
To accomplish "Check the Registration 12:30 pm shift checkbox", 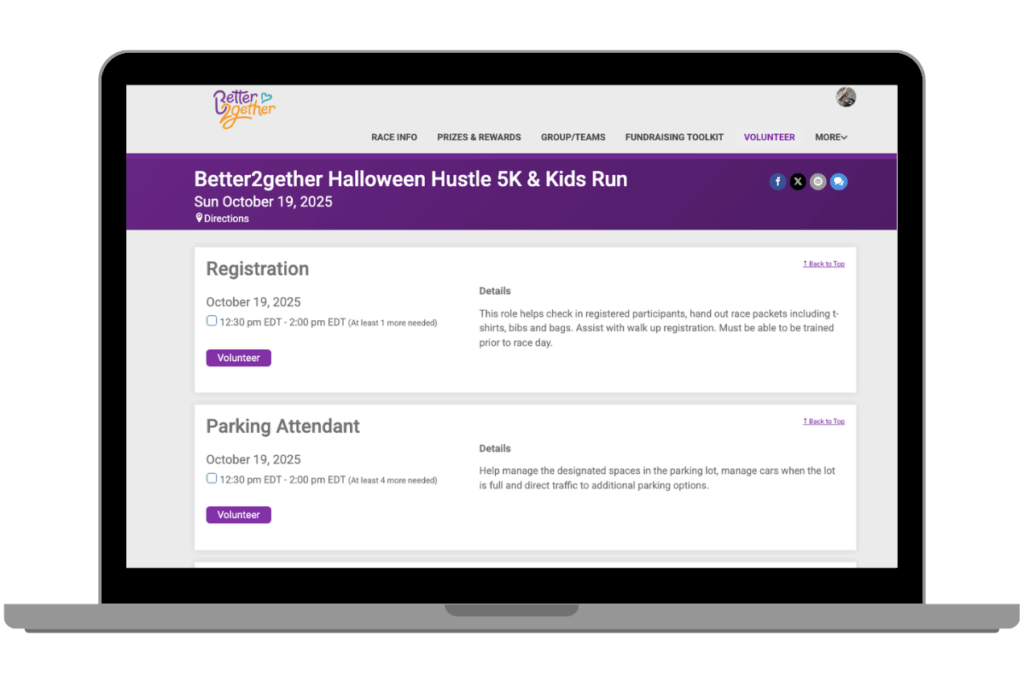I will pyautogui.click(x=212, y=321).
